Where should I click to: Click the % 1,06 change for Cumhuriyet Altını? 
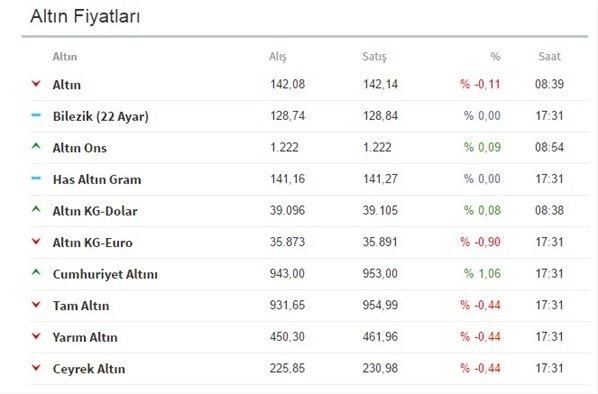[x=482, y=273]
